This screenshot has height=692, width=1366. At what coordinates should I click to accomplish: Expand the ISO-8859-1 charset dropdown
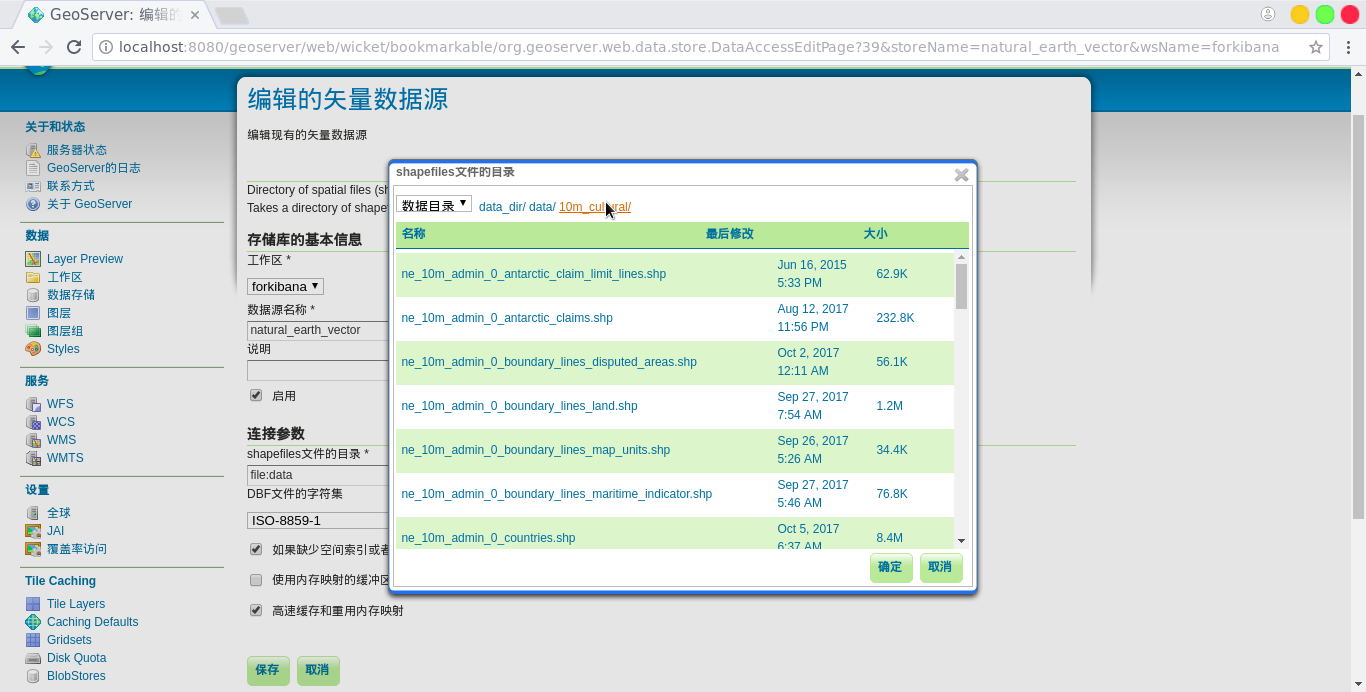316,521
